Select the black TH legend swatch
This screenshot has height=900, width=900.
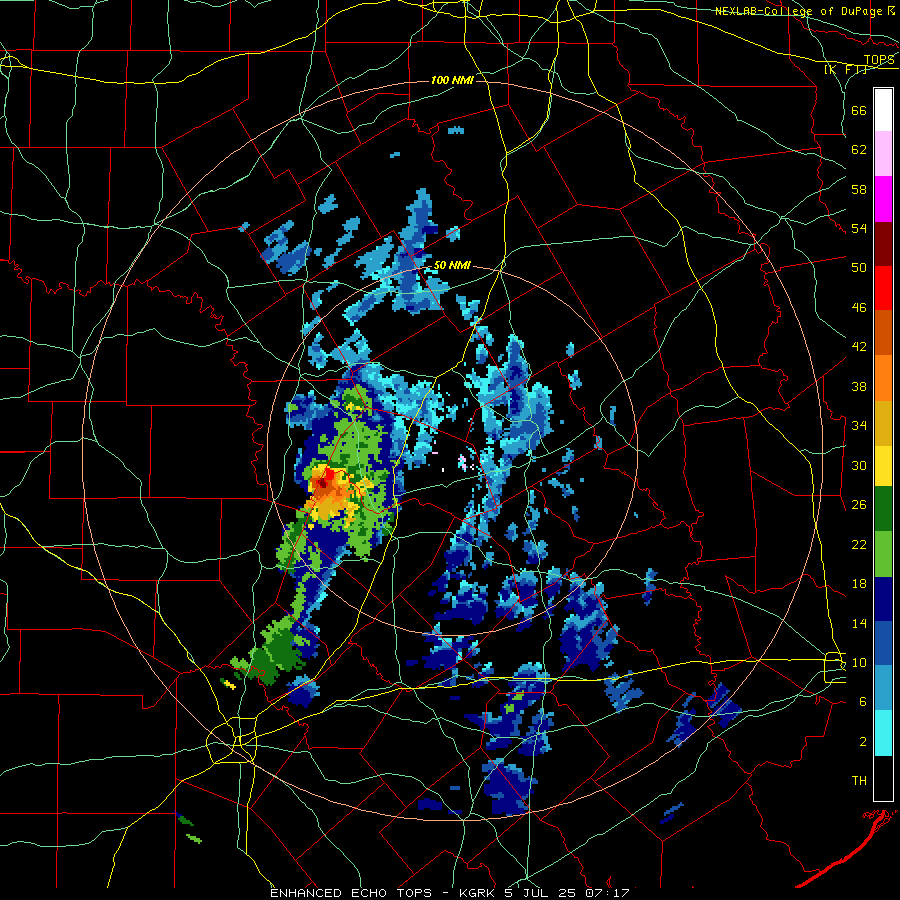tap(883, 778)
